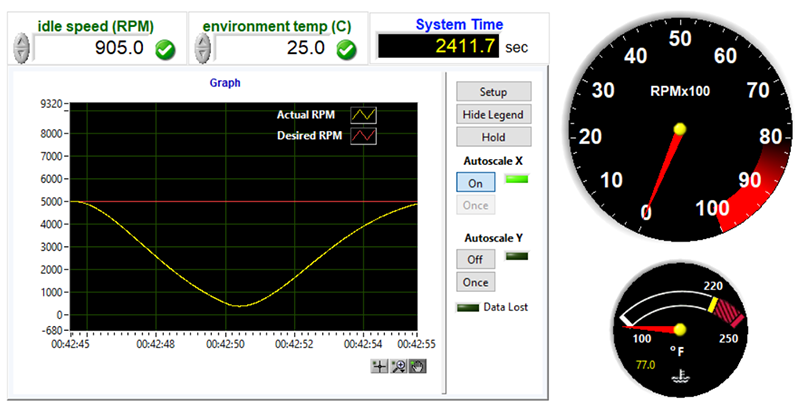This screenshot has height=406, width=800.
Task: Click the Autoscale X green LED indicator
Action: pyautogui.click(x=518, y=180)
